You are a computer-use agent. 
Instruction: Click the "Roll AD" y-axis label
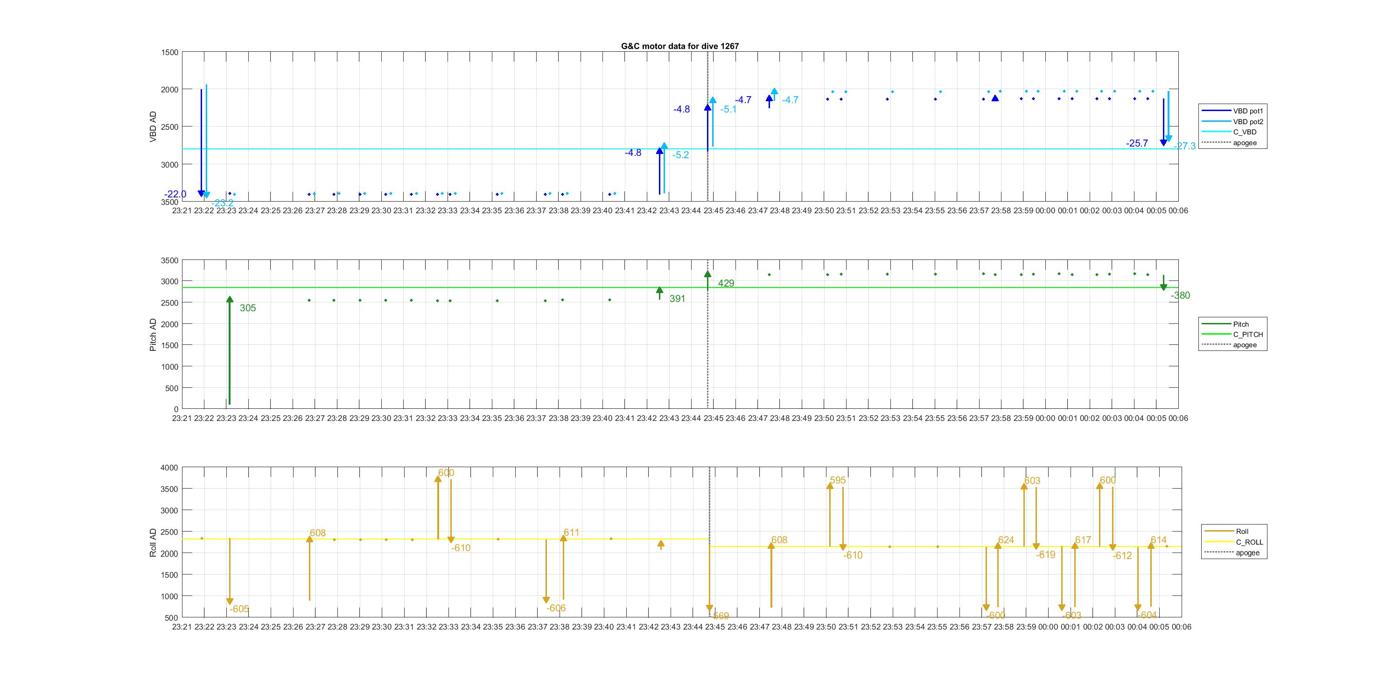pos(153,542)
